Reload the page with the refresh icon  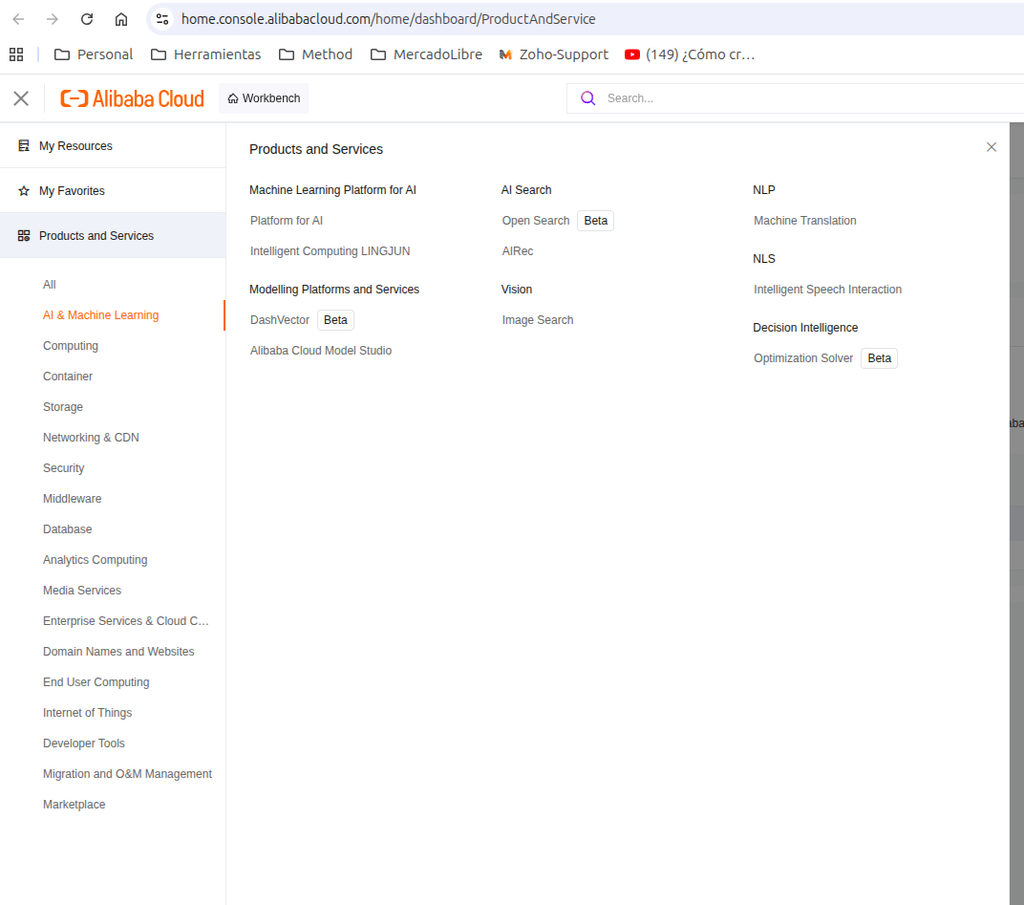[x=87, y=19]
